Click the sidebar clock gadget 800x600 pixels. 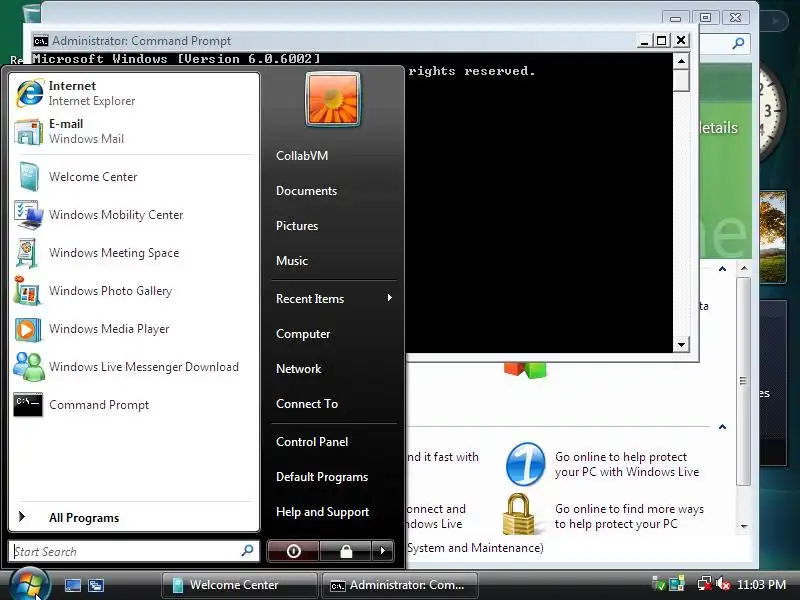tap(773, 112)
